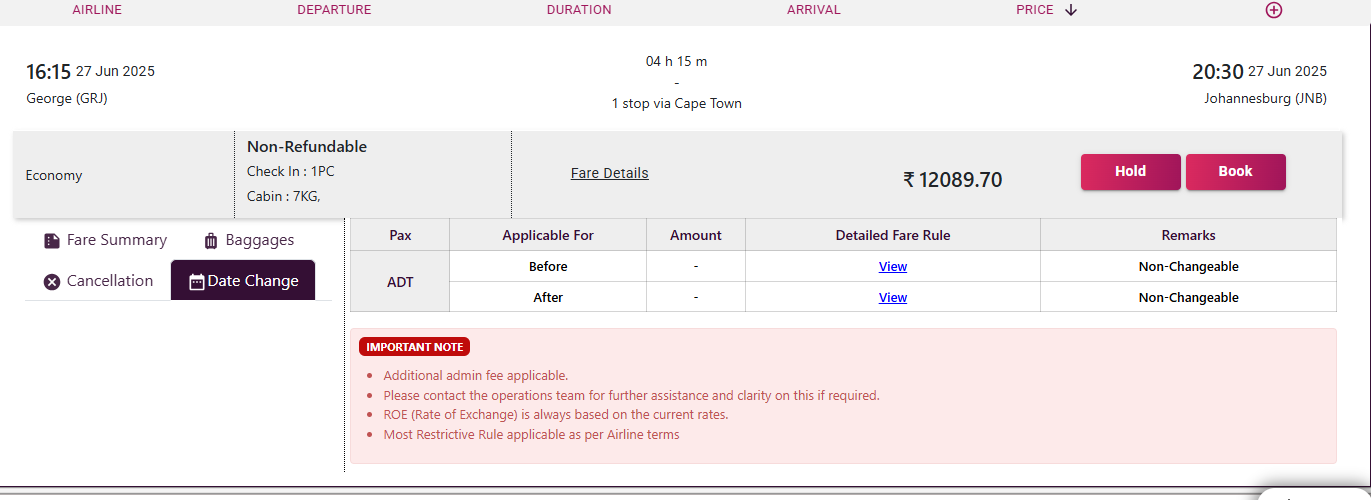The width and height of the screenshot is (1371, 500).
Task: Click the Baggages suitcase icon
Action: 211,241
